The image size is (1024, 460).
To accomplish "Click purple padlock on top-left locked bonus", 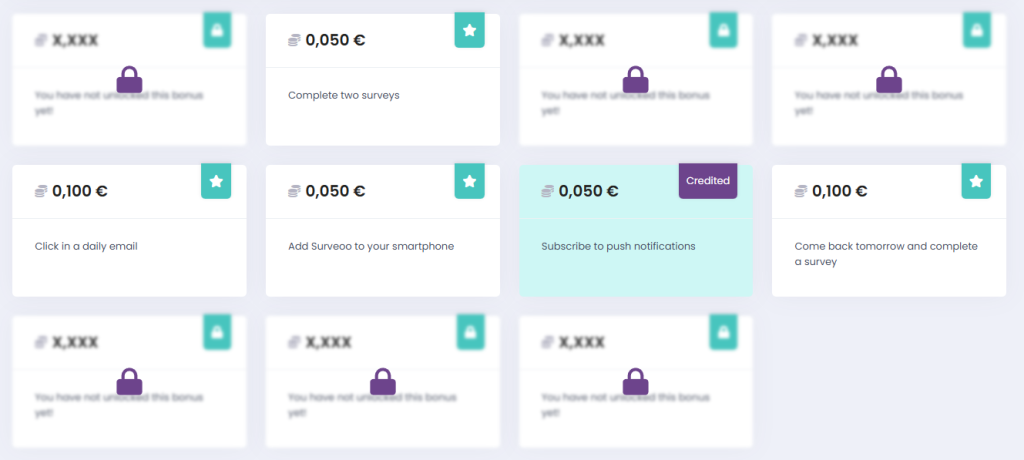I will pos(129,79).
